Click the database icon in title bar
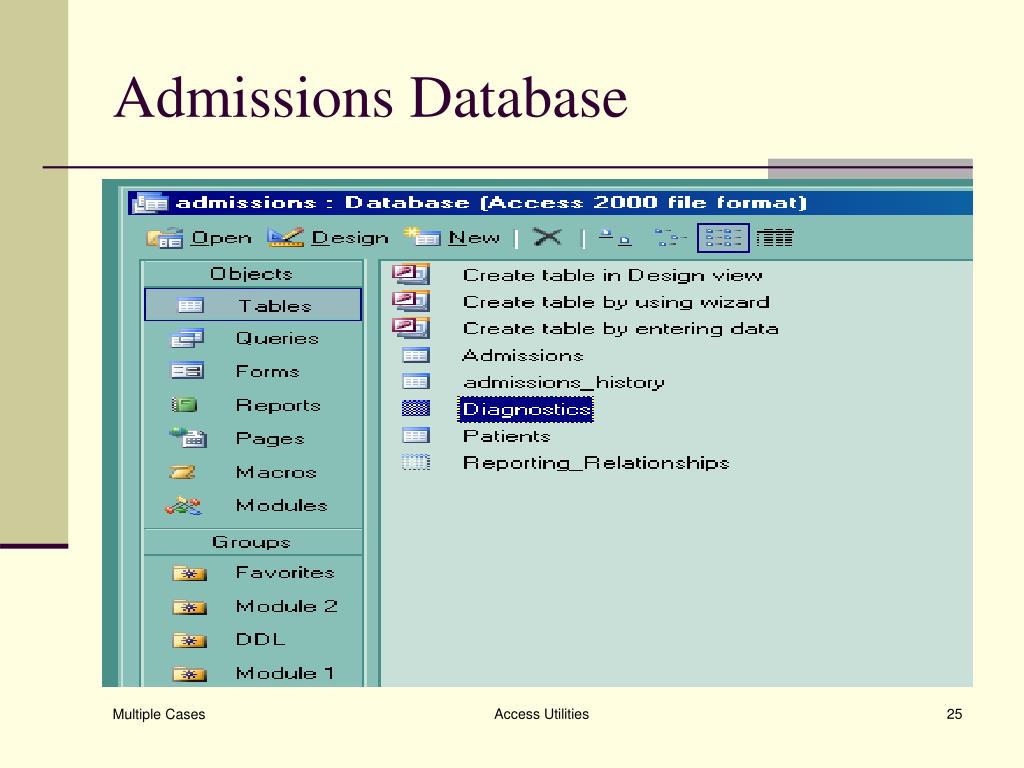 point(150,203)
